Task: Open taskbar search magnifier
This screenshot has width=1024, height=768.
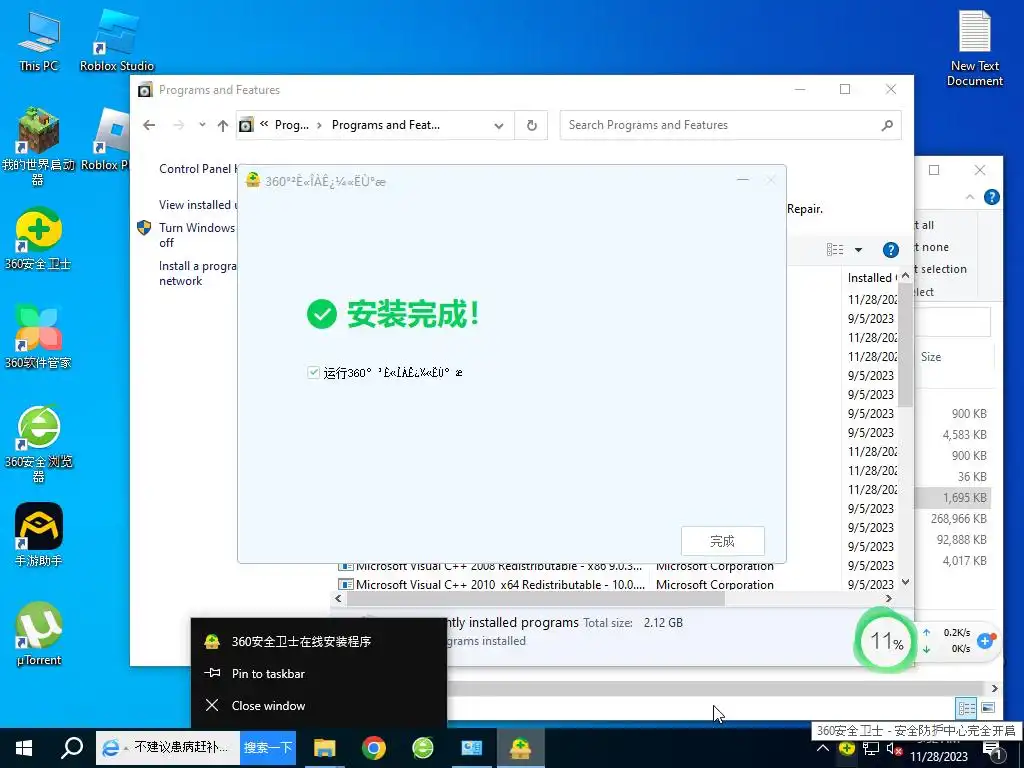Action: click(x=72, y=748)
